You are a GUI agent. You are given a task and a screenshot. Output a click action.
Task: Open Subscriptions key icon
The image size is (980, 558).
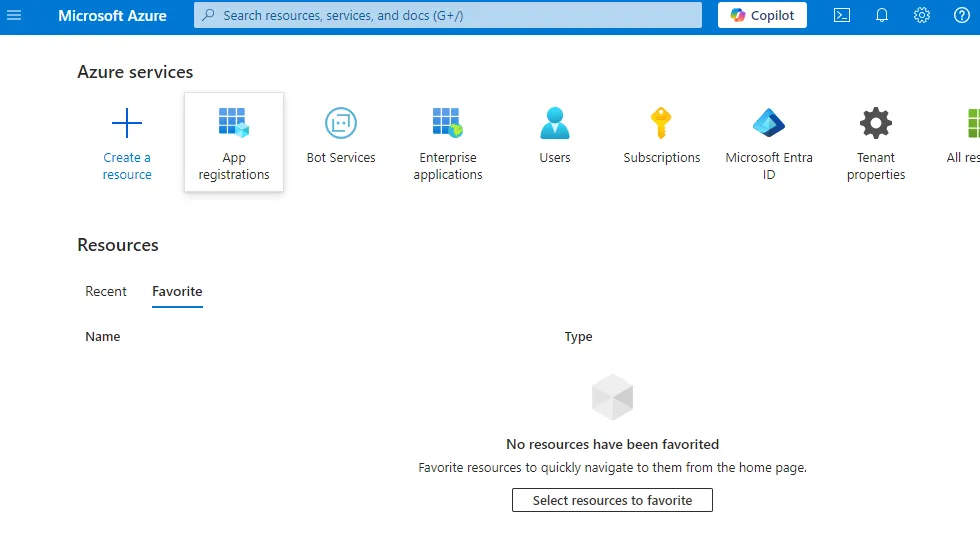point(661,122)
